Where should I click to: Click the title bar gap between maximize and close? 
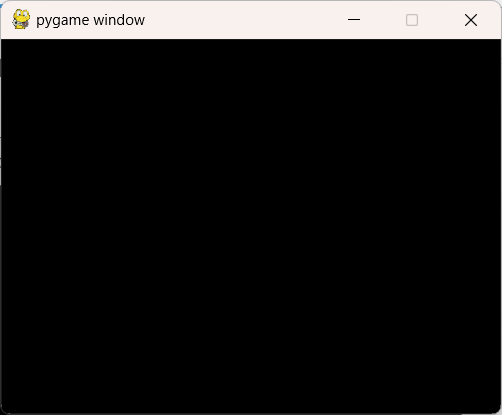tap(441, 20)
